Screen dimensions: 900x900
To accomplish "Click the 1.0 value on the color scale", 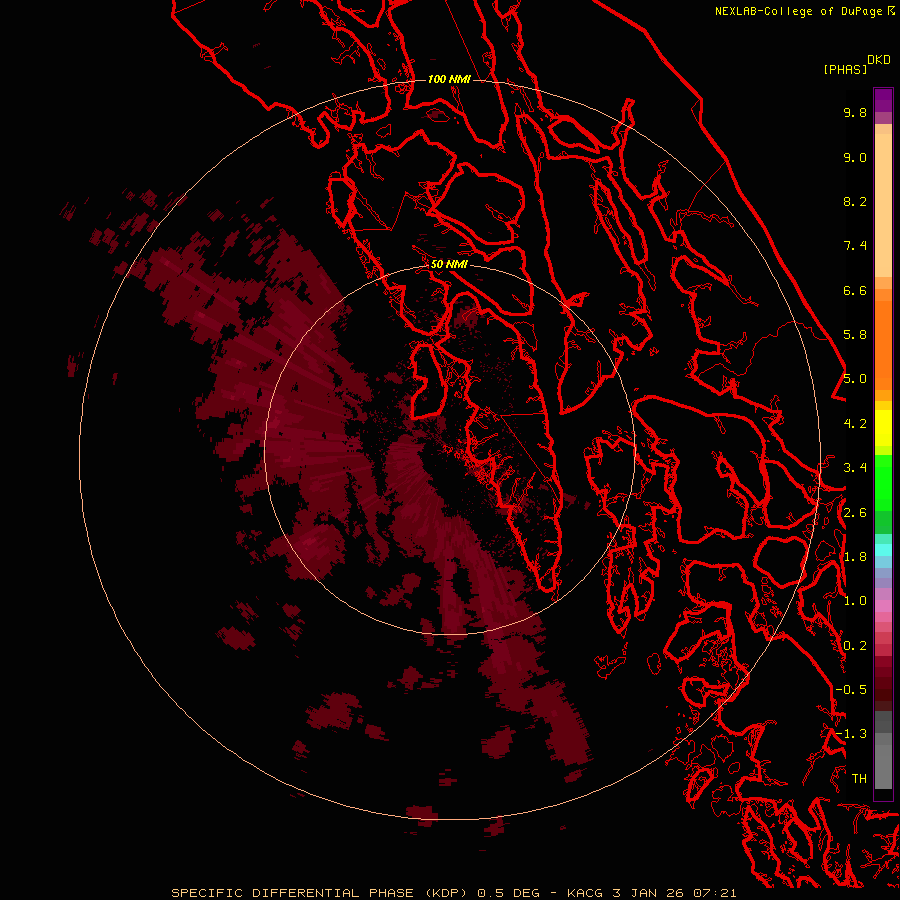I will 855,601.
